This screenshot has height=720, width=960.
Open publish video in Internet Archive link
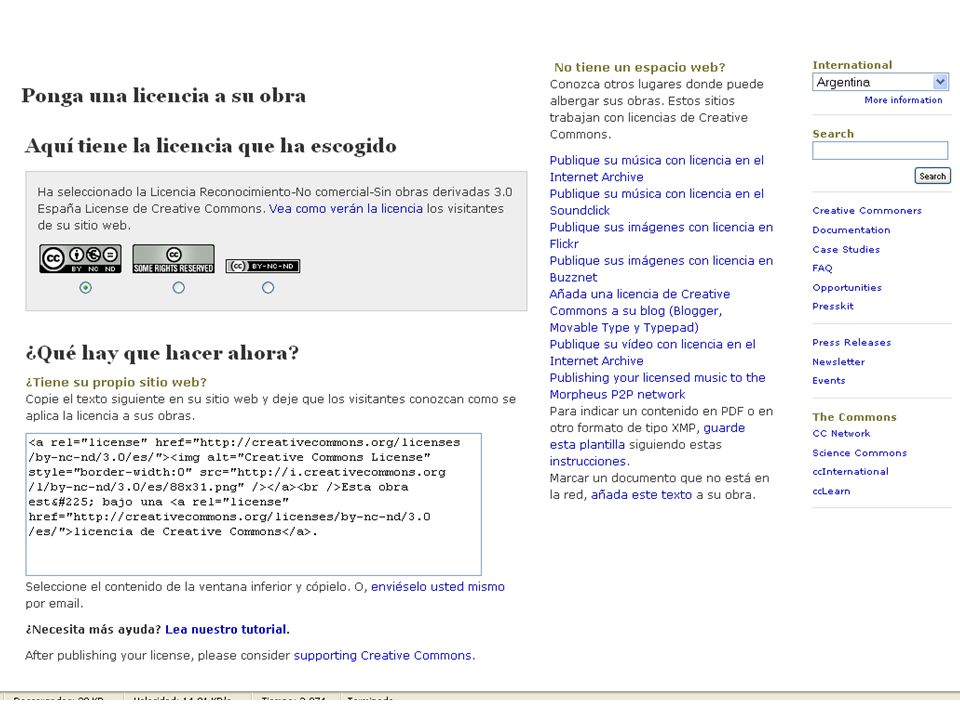[x=653, y=353]
